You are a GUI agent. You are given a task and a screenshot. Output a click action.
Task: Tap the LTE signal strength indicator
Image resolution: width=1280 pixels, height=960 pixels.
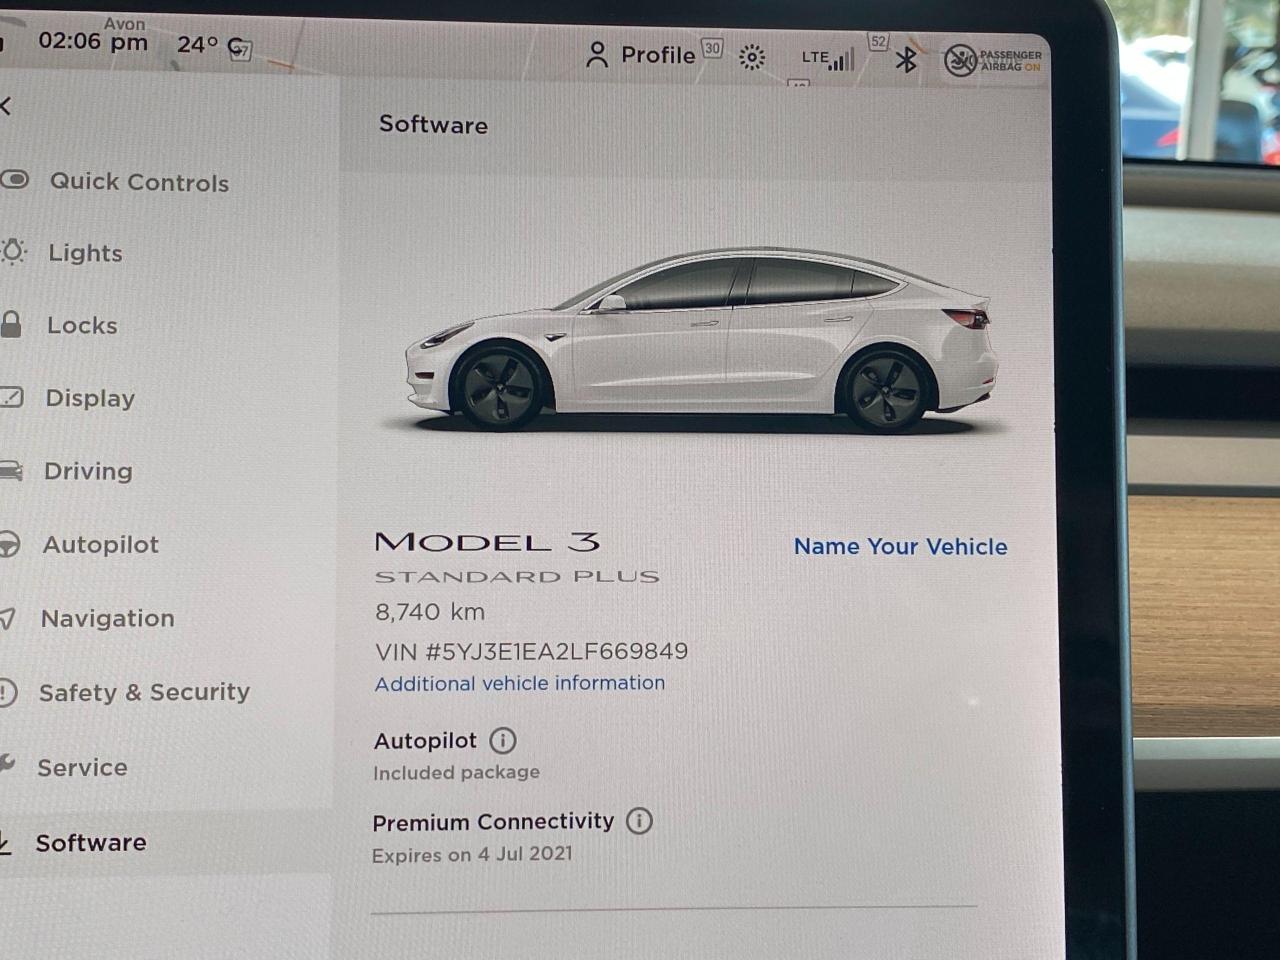point(828,59)
